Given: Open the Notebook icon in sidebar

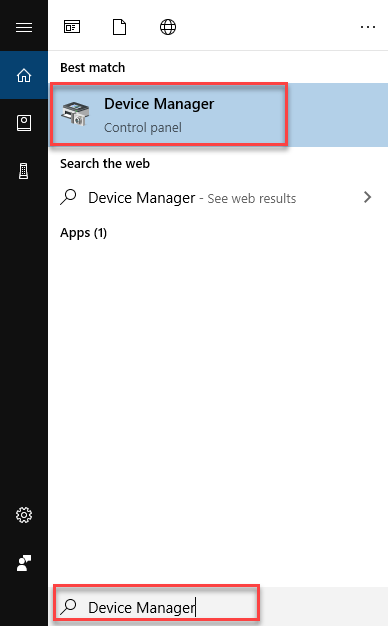Looking at the screenshot, I should click(24, 123).
